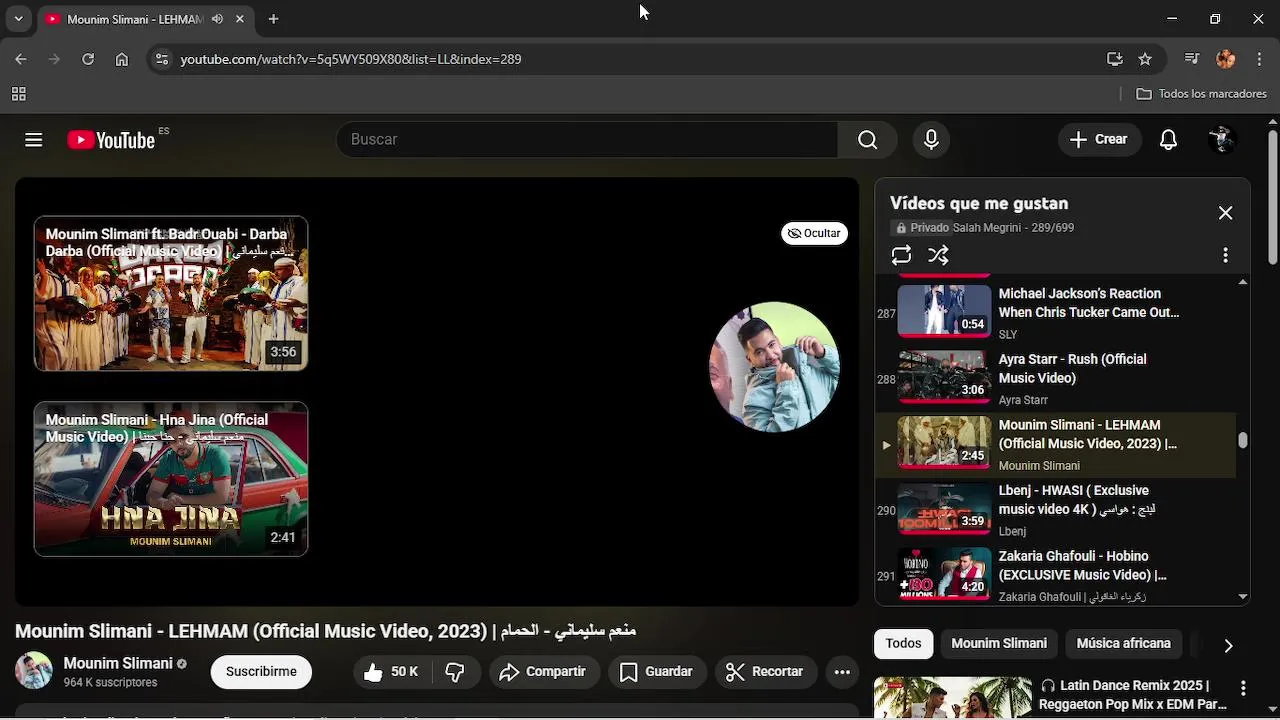
Task: Click the address bar URL
Action: [351, 59]
